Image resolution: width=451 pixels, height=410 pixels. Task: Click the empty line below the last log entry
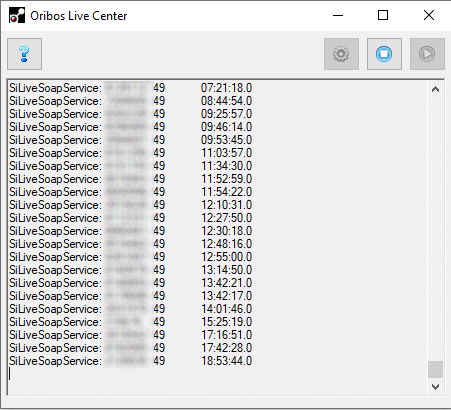217,374
